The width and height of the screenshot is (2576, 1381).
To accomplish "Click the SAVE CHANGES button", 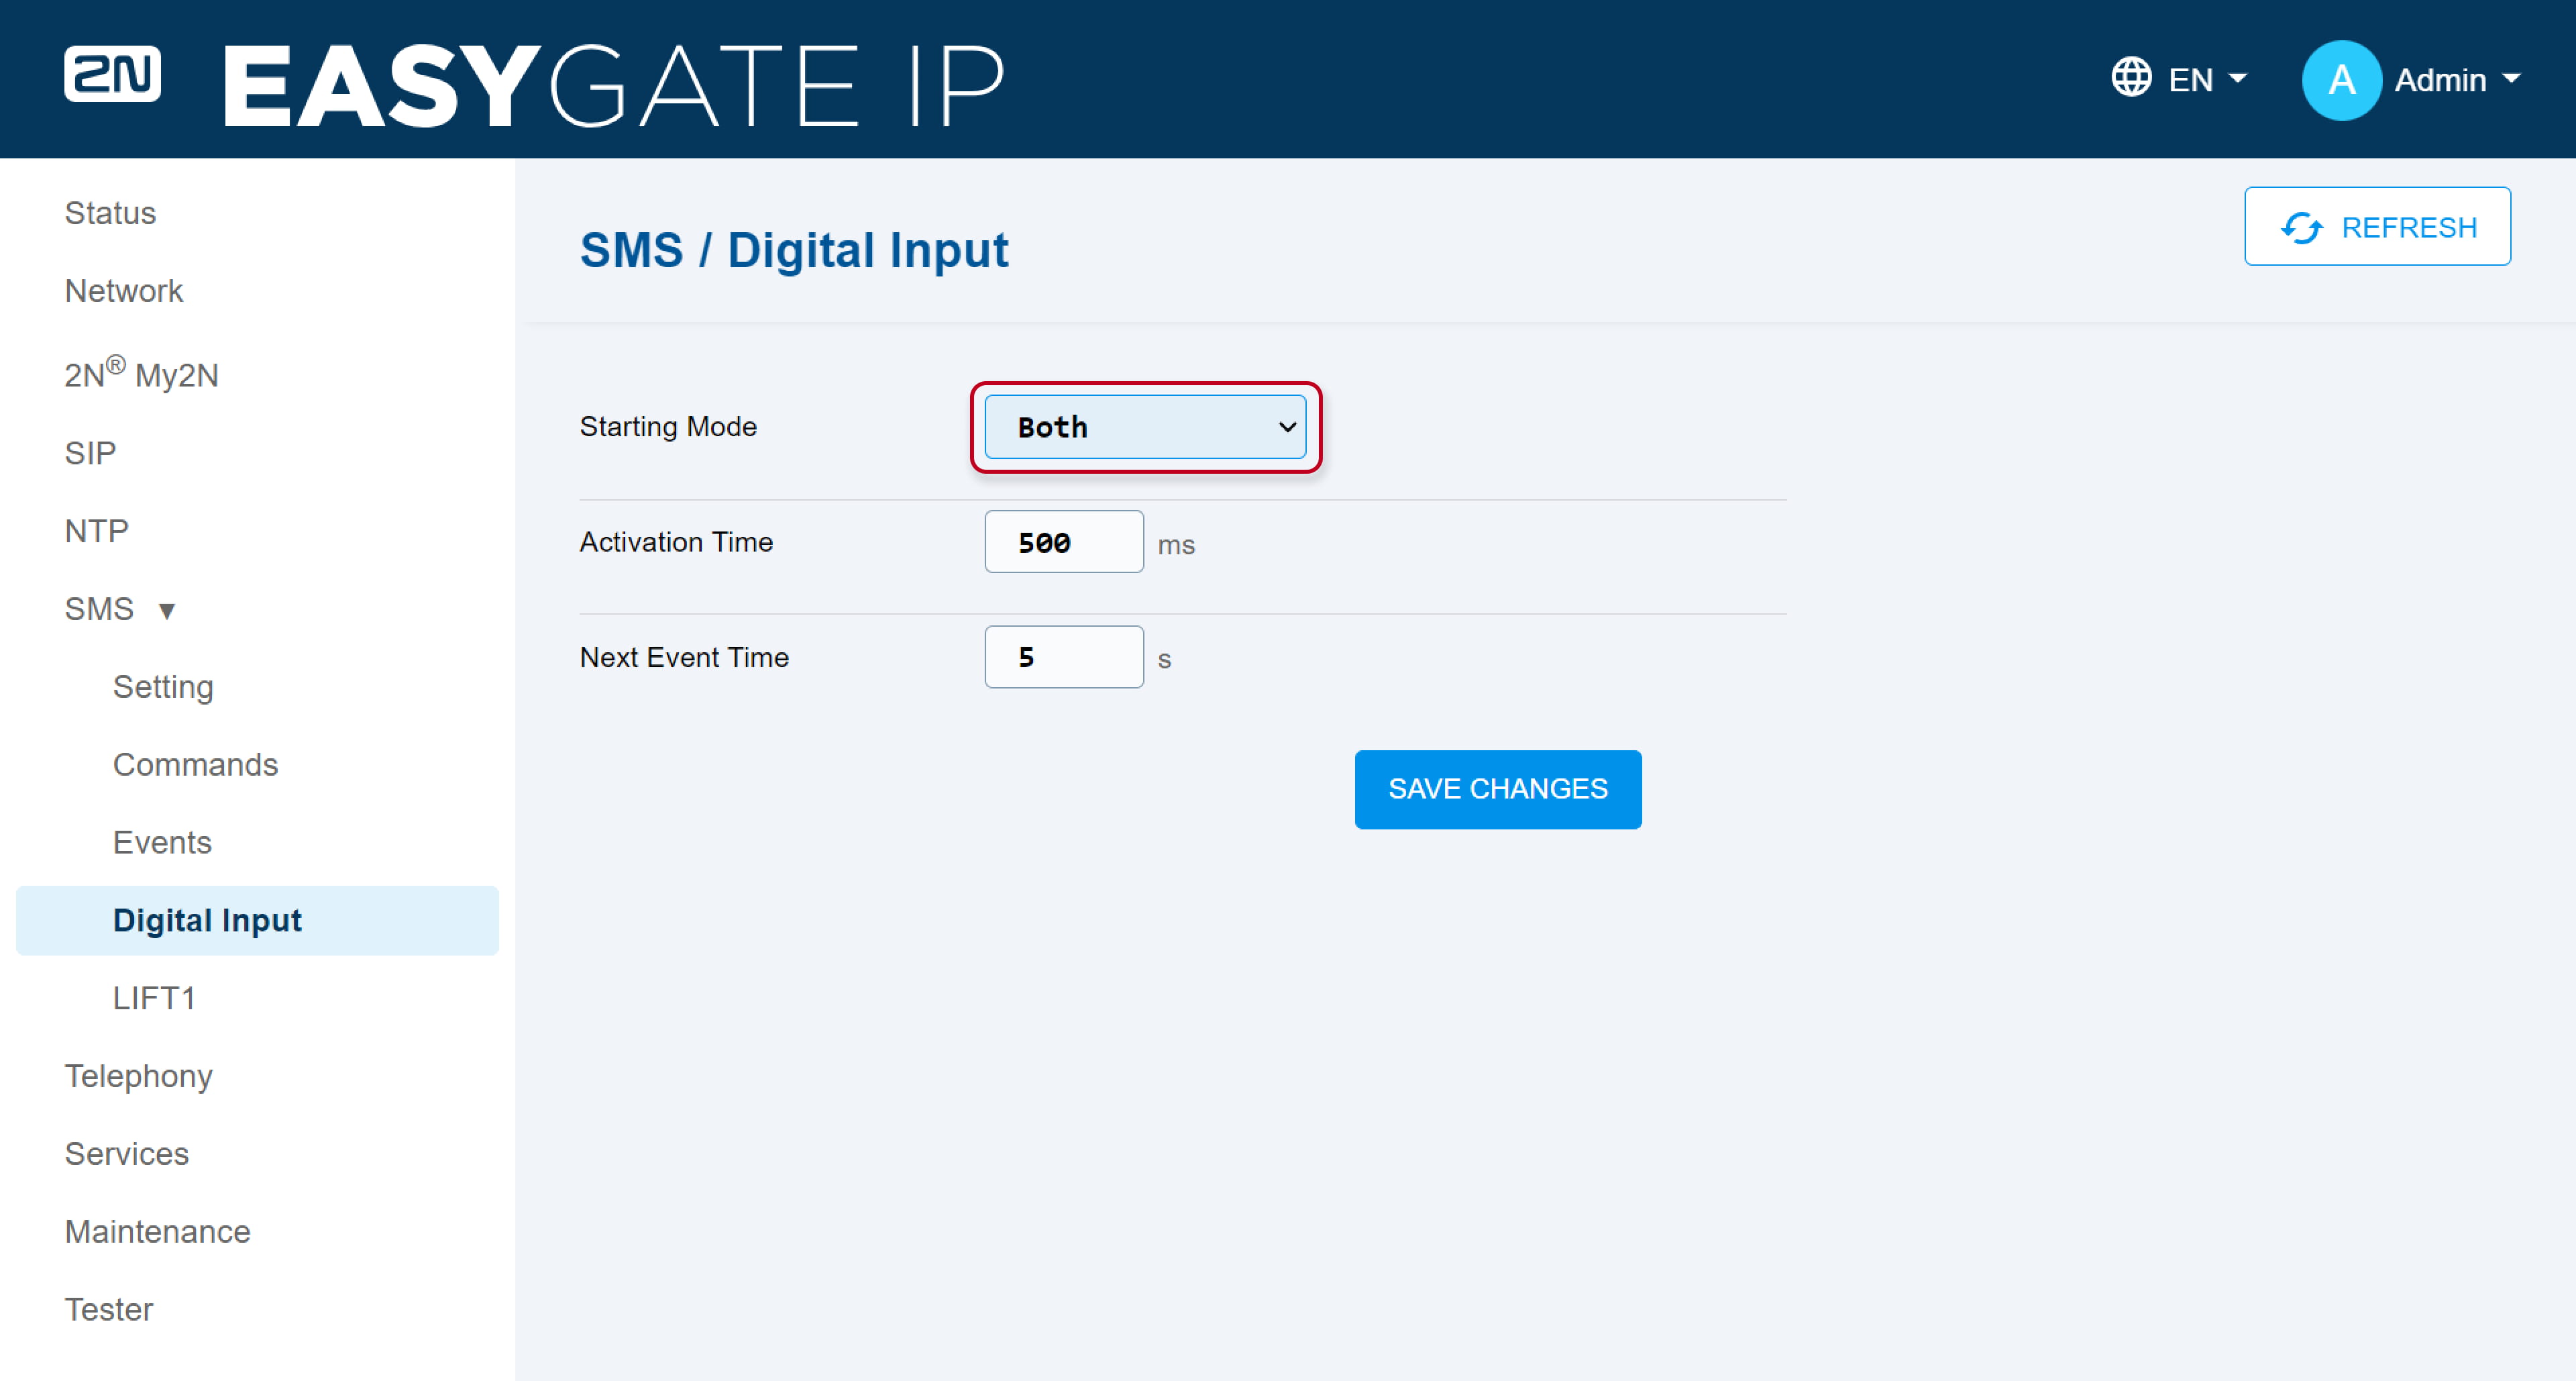I will pos(1497,789).
